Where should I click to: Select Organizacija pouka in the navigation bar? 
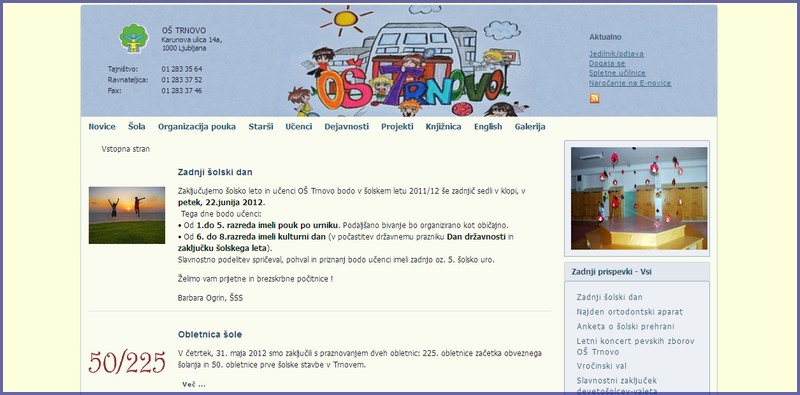coord(197,127)
